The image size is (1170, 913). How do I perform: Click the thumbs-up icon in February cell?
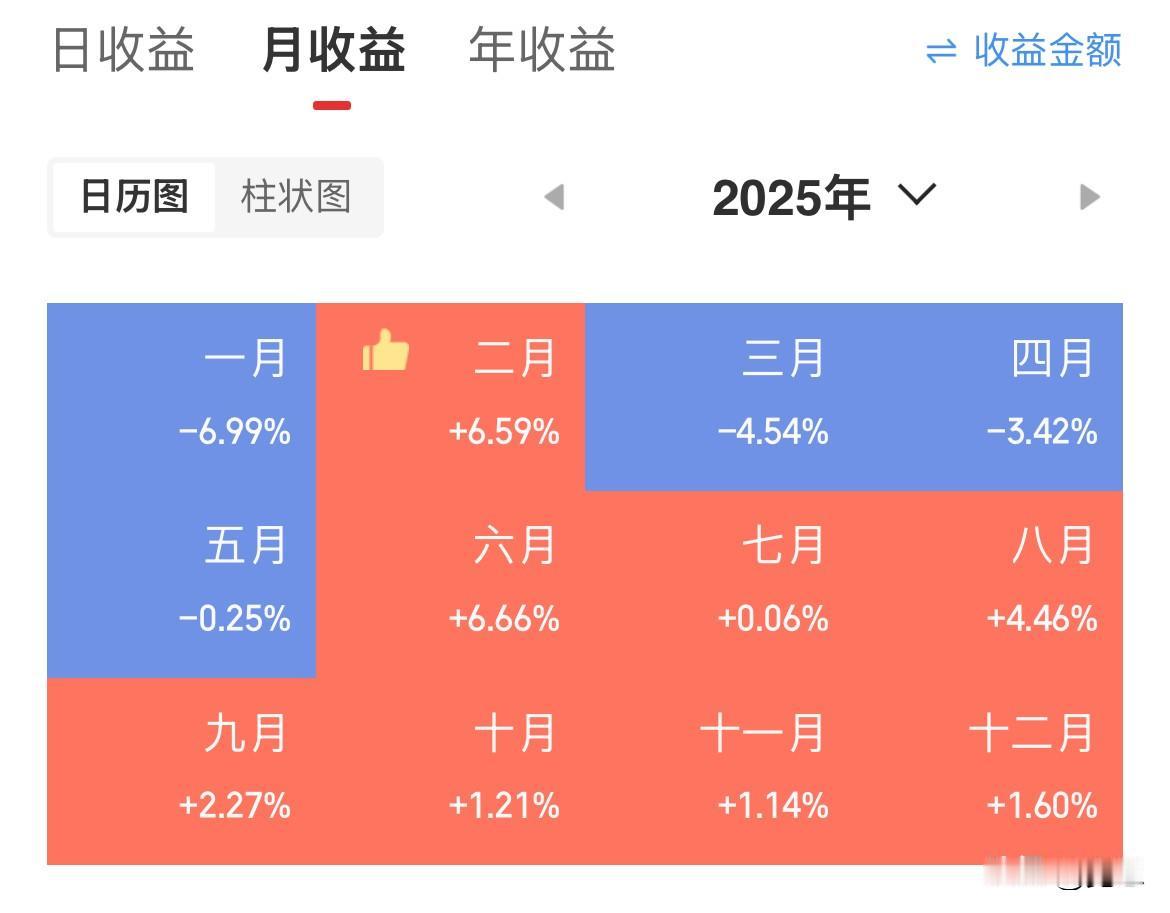click(x=386, y=352)
